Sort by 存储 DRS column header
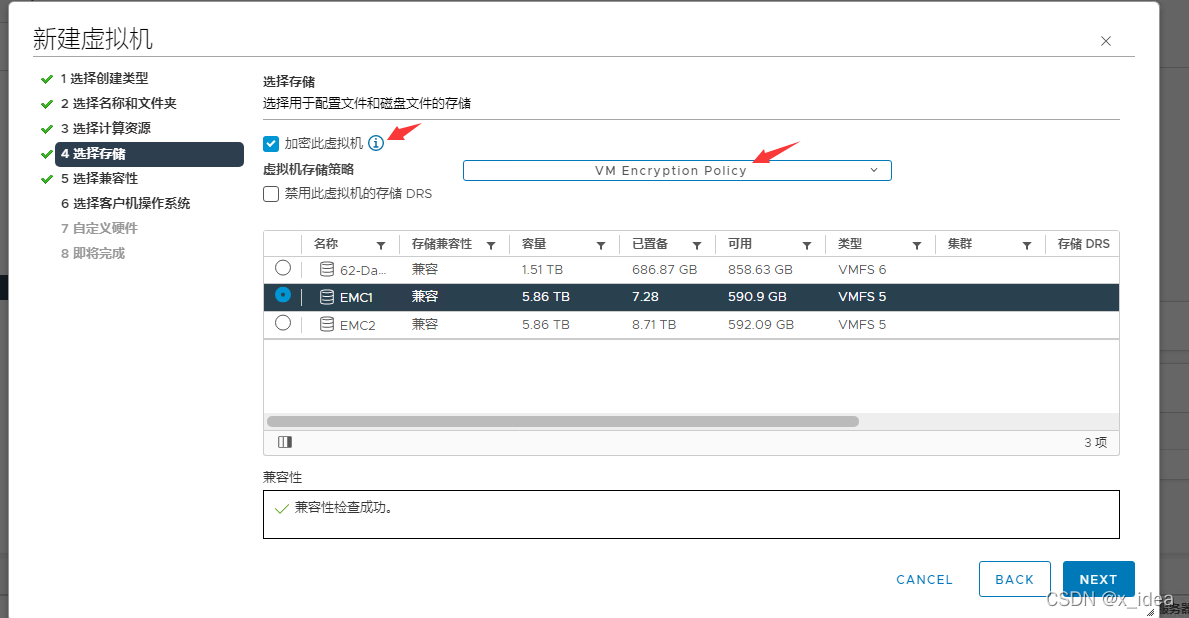1189x618 pixels. [x=1084, y=244]
